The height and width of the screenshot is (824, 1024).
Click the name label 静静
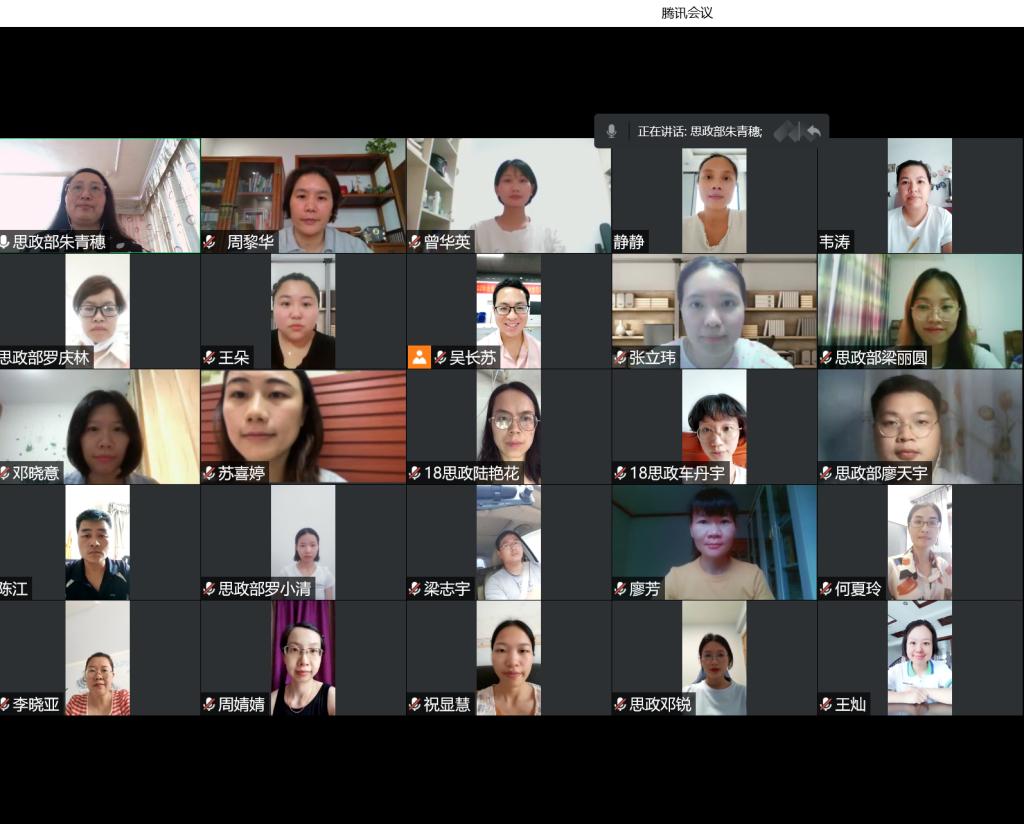[629, 242]
